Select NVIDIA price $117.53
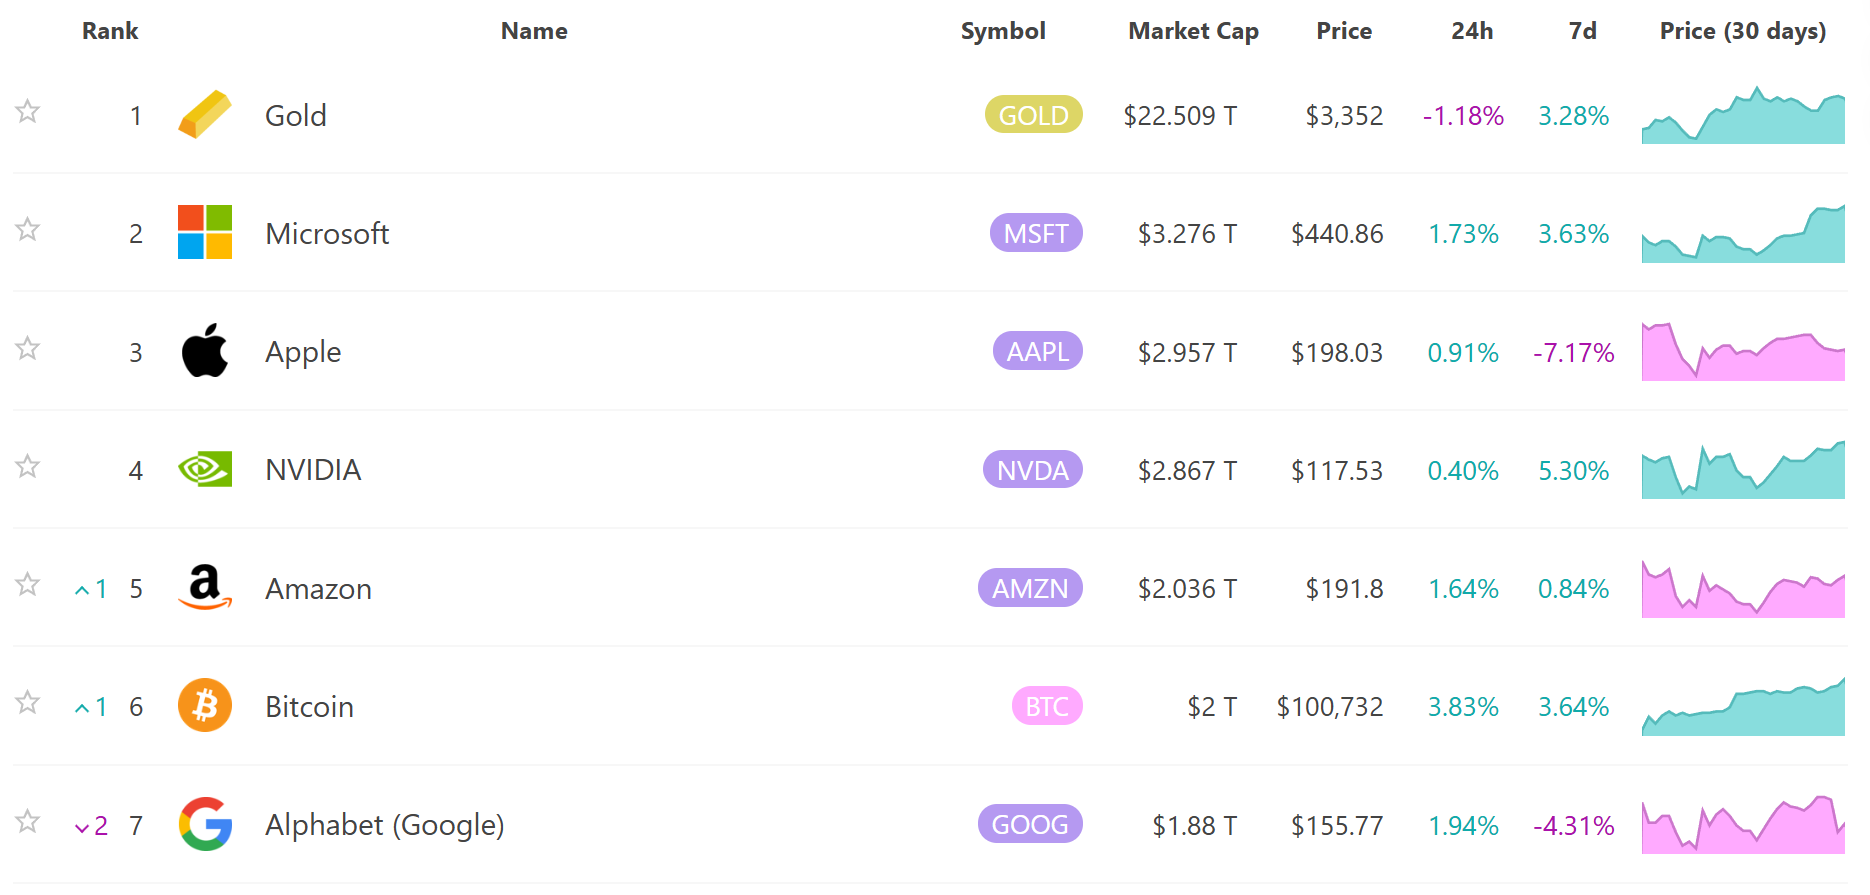Screen dimensions: 1870x895 point(1337,471)
